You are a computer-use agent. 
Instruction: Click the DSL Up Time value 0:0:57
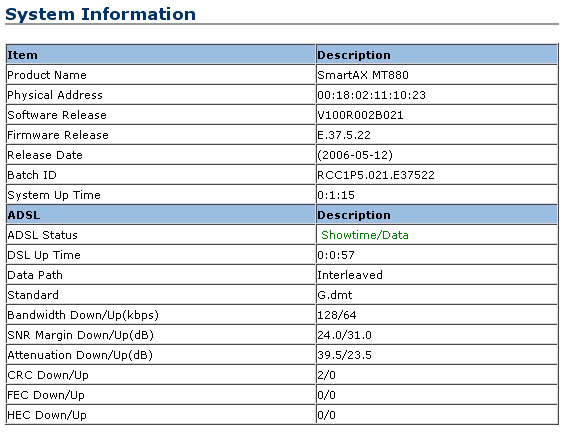point(336,255)
